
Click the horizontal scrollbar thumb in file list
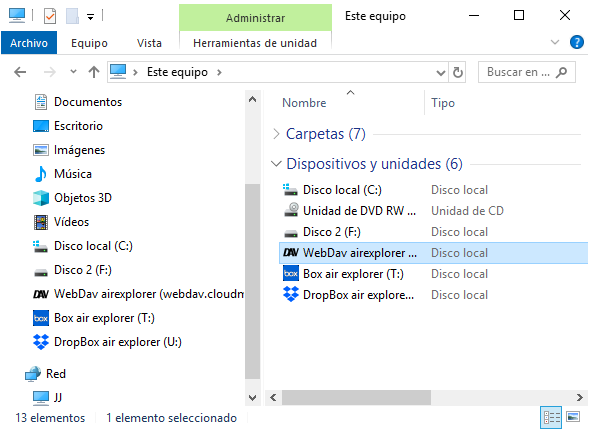356,397
